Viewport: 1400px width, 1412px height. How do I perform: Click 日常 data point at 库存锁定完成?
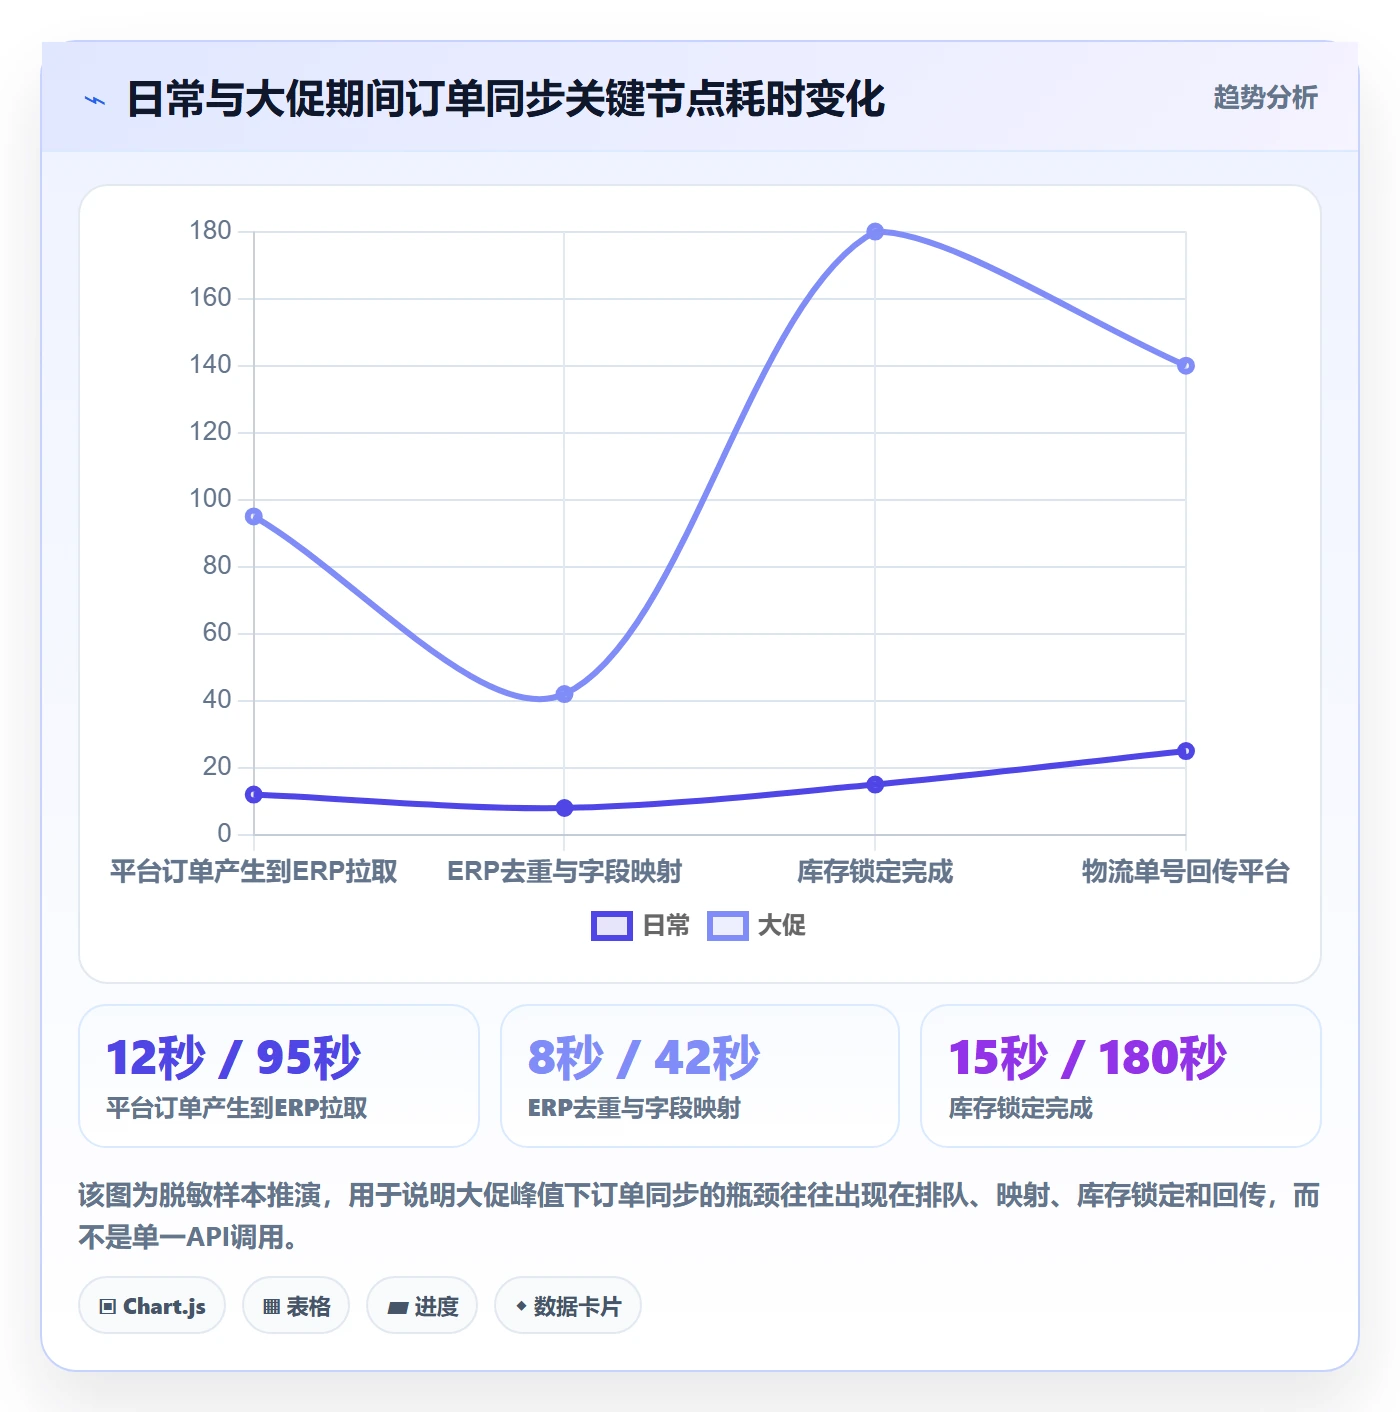tap(875, 785)
